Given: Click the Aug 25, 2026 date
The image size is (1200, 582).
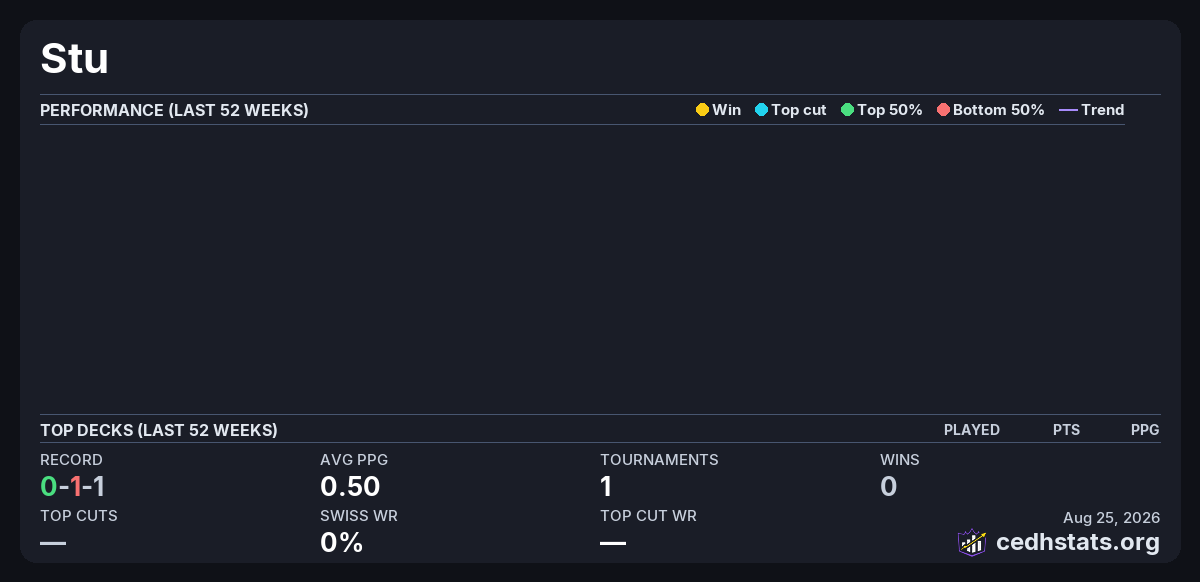Looking at the screenshot, I should 1111,518.
